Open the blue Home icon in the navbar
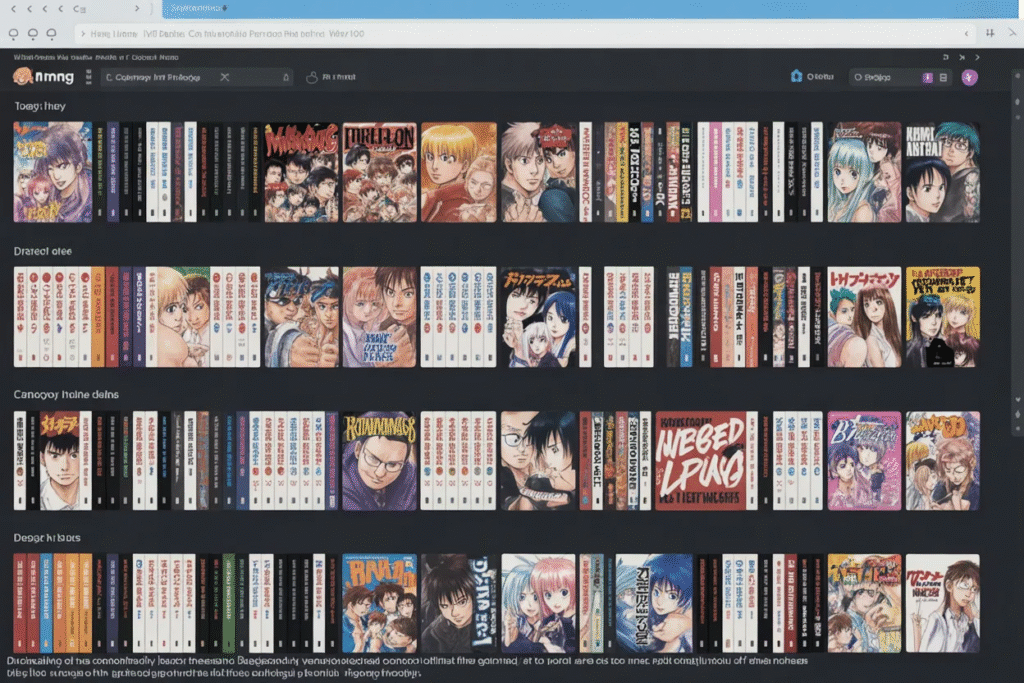Screen dimensions: 1024x683 pyautogui.click(x=796, y=76)
